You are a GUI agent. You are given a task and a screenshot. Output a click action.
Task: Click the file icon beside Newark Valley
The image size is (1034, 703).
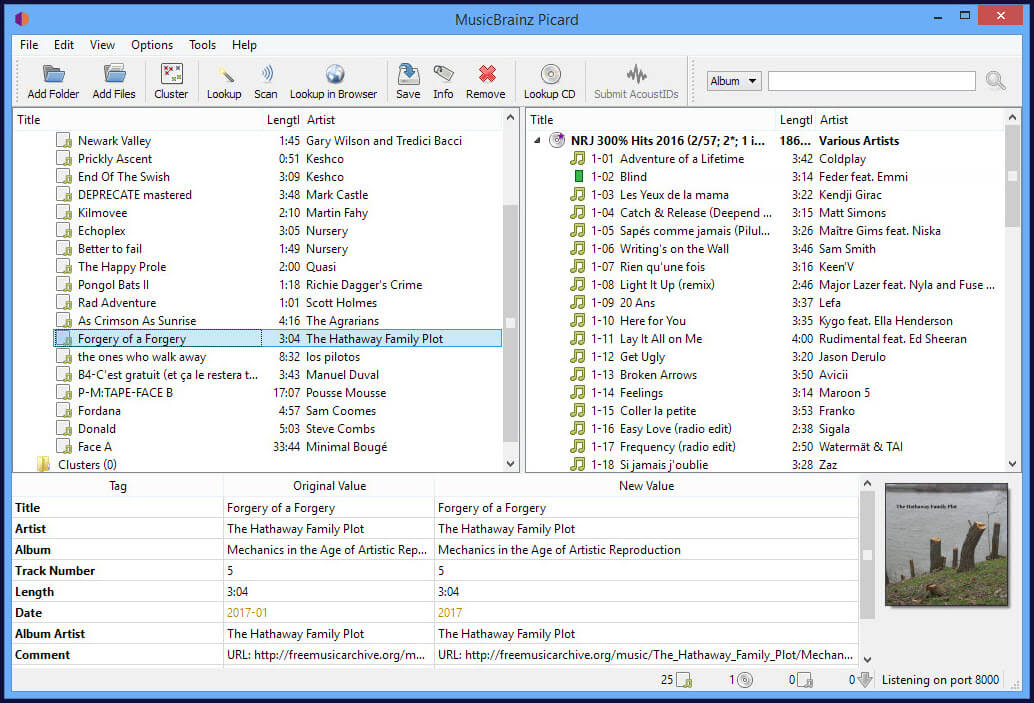coord(64,140)
